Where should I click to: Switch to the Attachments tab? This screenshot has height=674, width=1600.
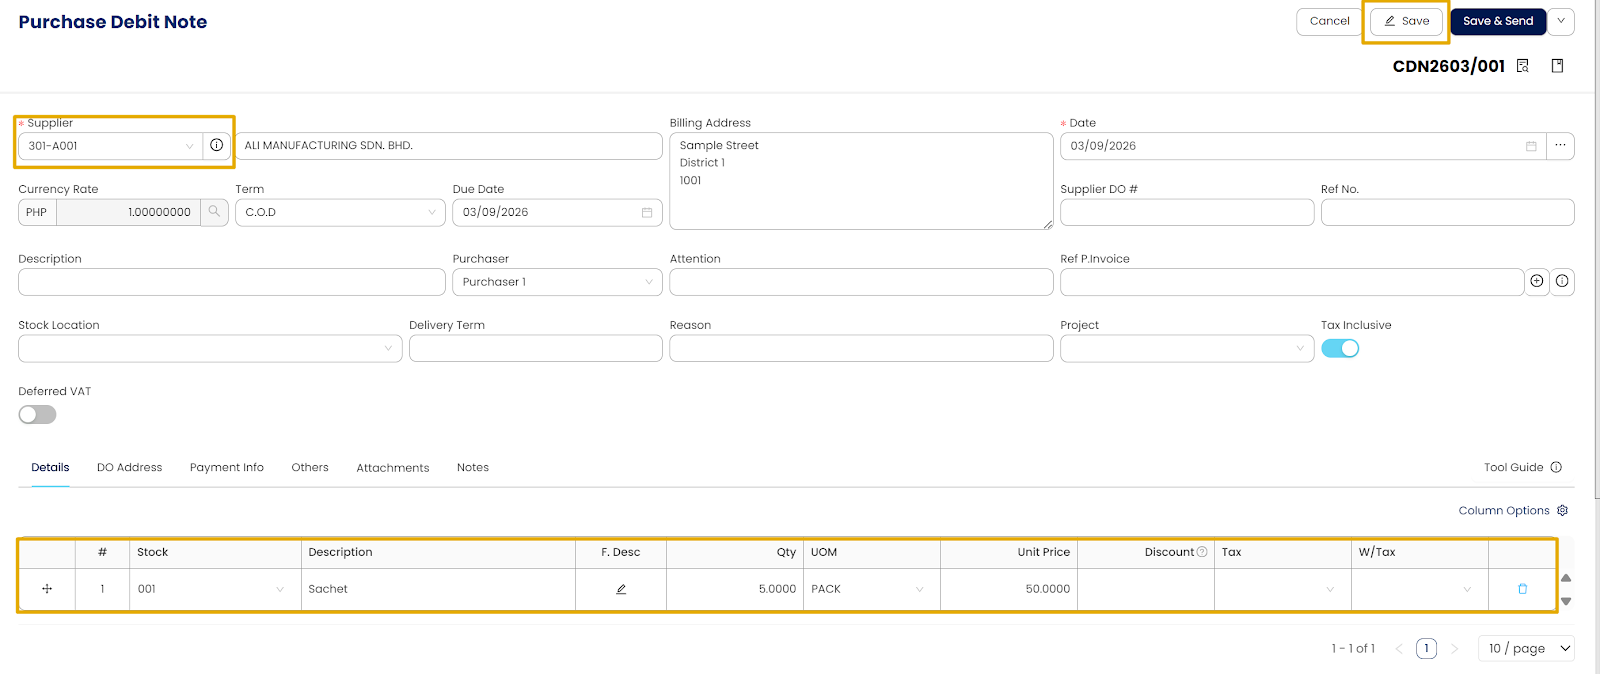[393, 468]
